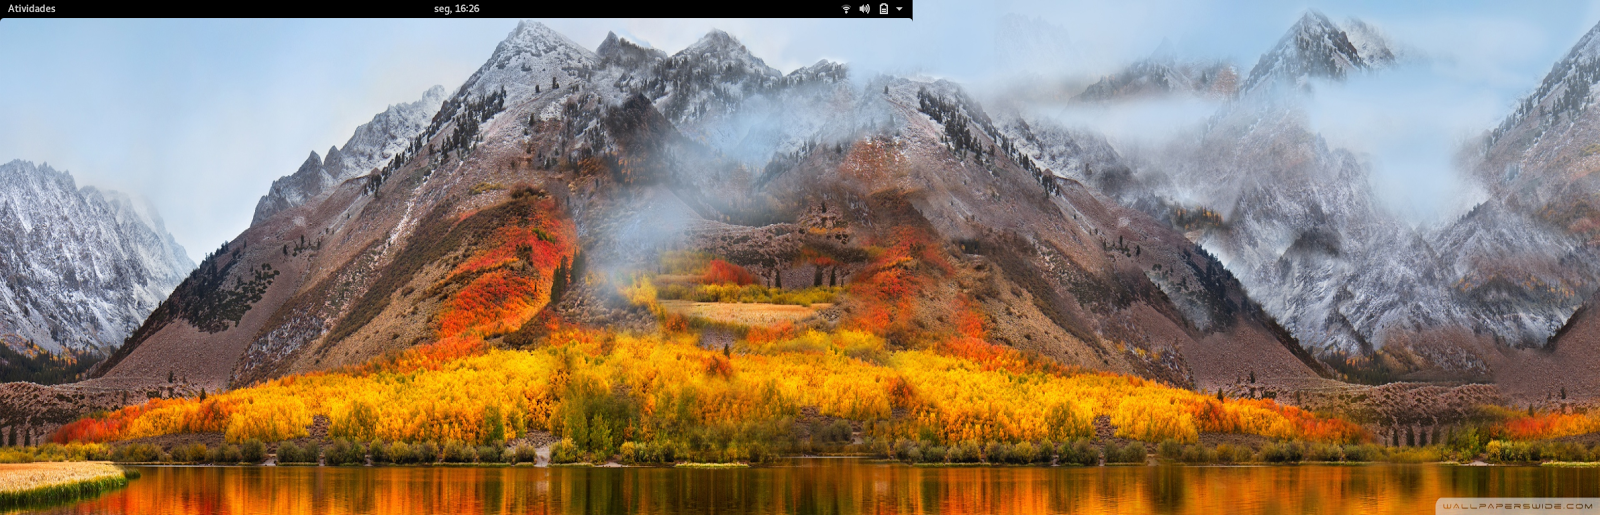Click the lake's orange reflection at bottom center
Viewport: 1600px width, 515px height.
click(800, 490)
